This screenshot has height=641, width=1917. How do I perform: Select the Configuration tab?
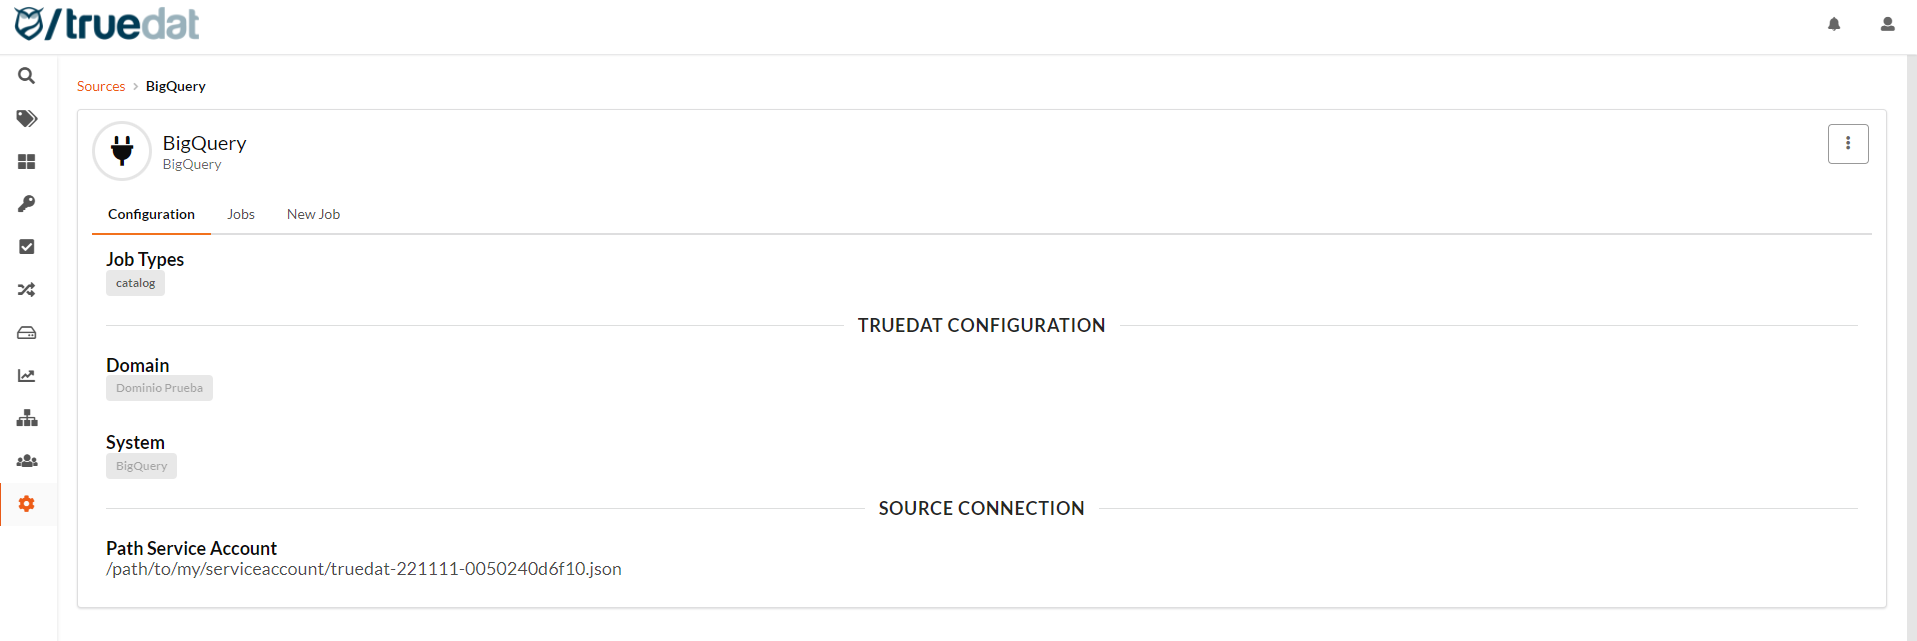point(151,215)
